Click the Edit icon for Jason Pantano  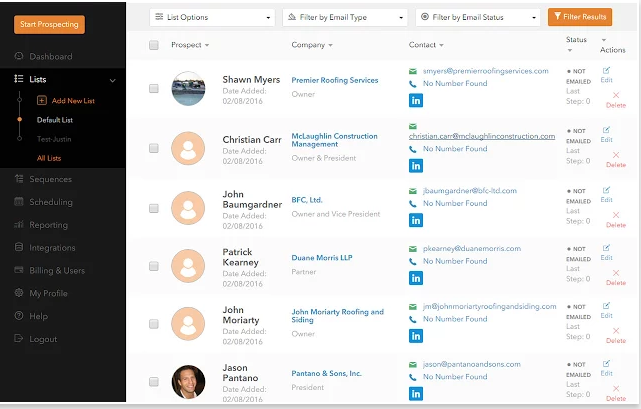[606, 364]
